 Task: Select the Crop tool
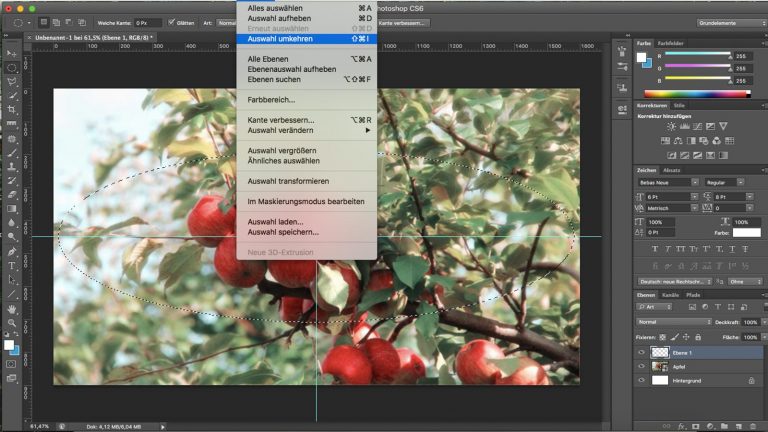12,109
